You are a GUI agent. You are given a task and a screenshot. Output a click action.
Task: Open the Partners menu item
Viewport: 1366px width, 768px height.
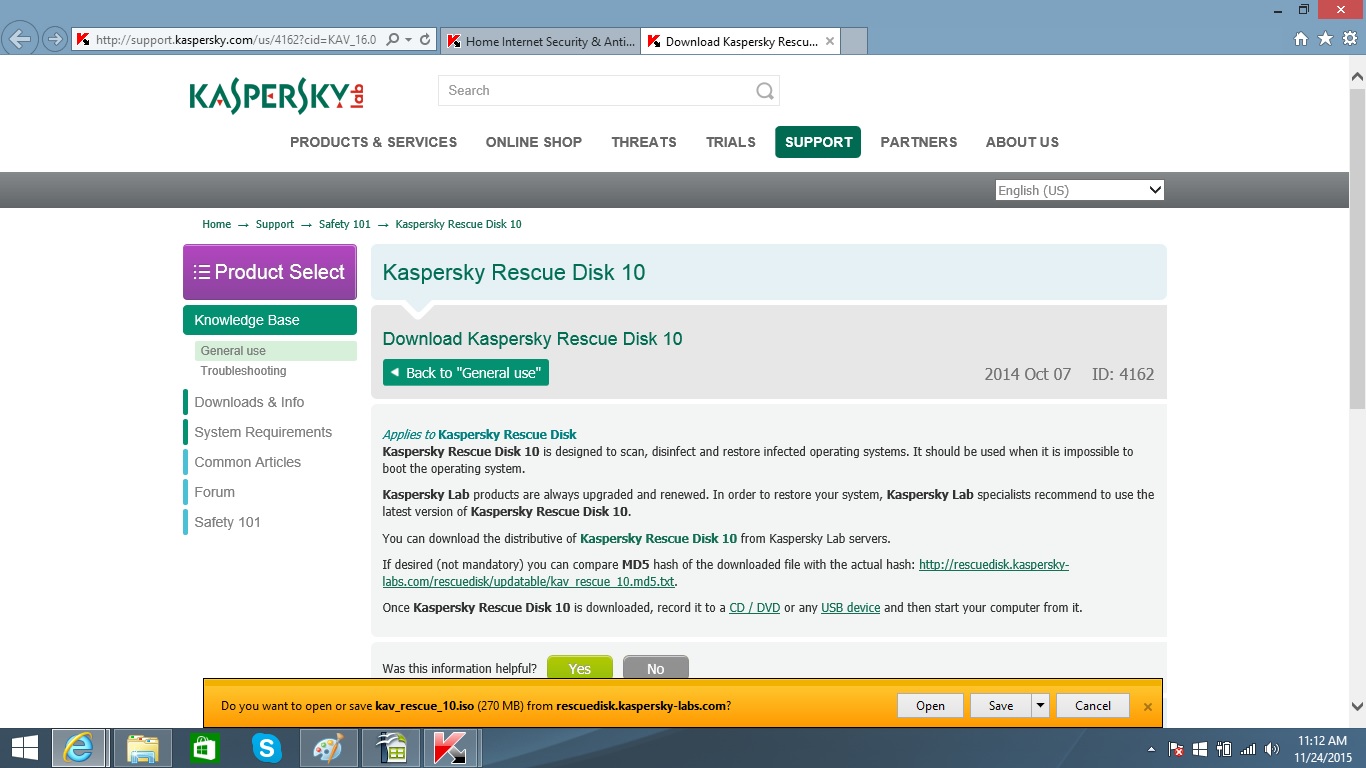tap(919, 142)
